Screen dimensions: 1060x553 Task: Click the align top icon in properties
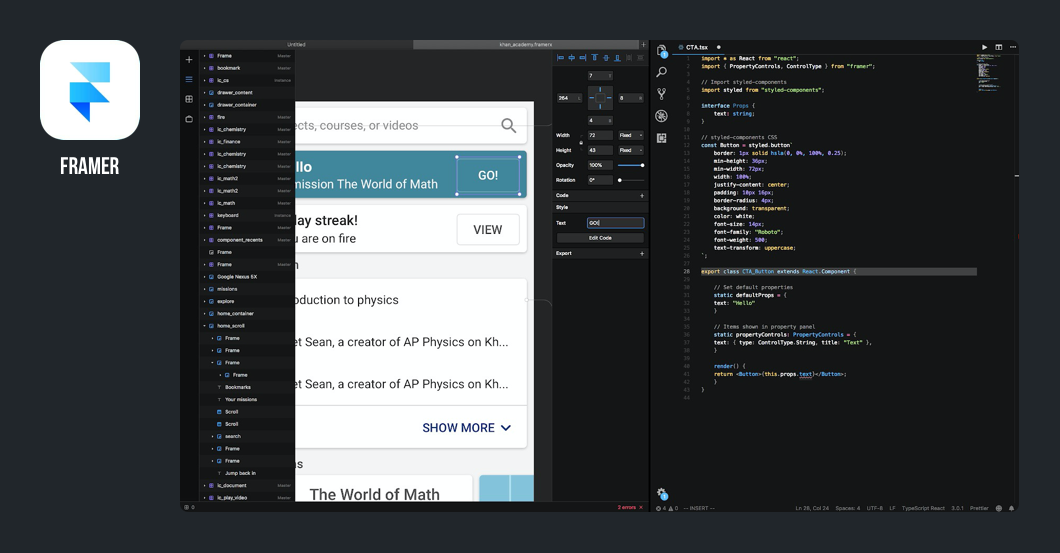(x=595, y=57)
